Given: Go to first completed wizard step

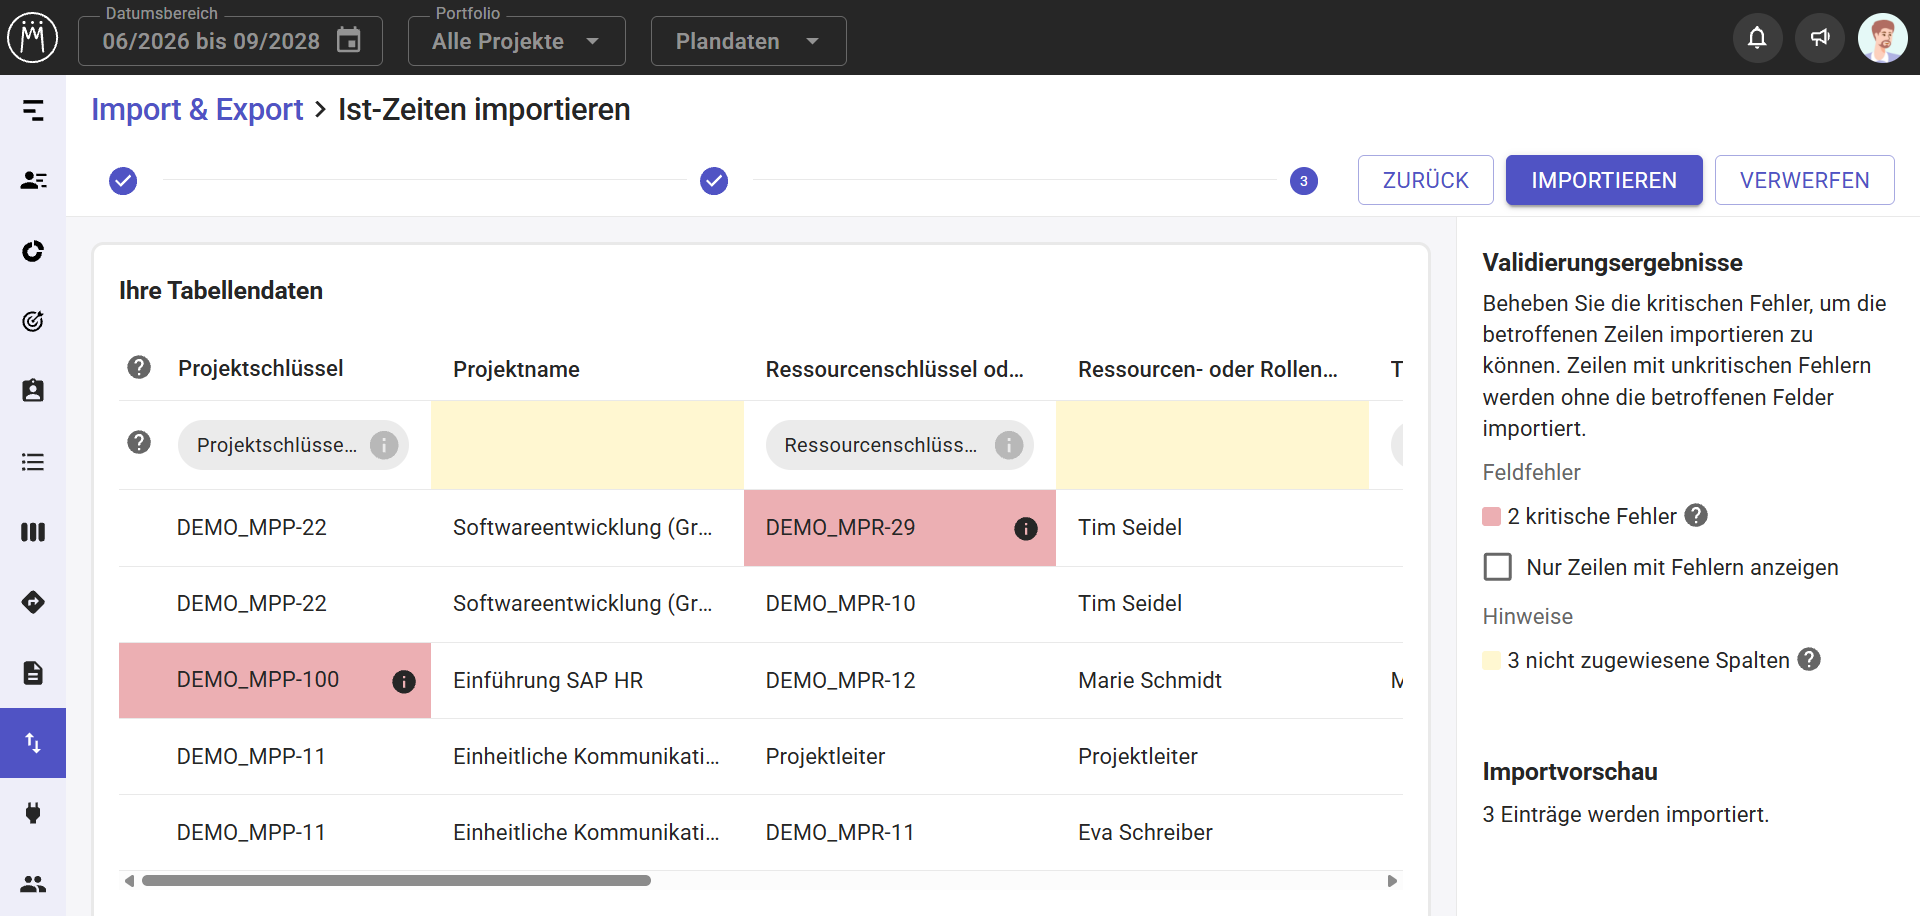Looking at the screenshot, I should point(123,181).
